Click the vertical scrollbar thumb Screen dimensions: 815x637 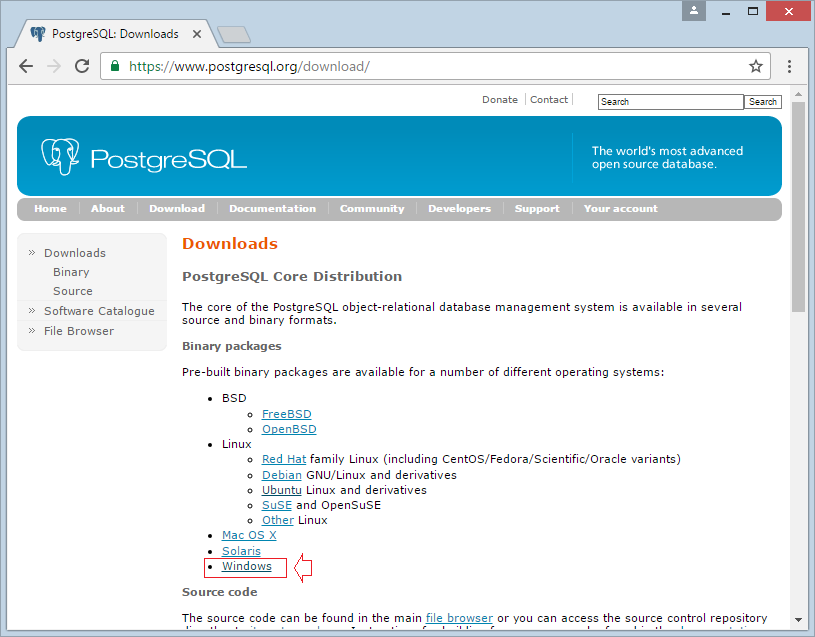click(798, 207)
